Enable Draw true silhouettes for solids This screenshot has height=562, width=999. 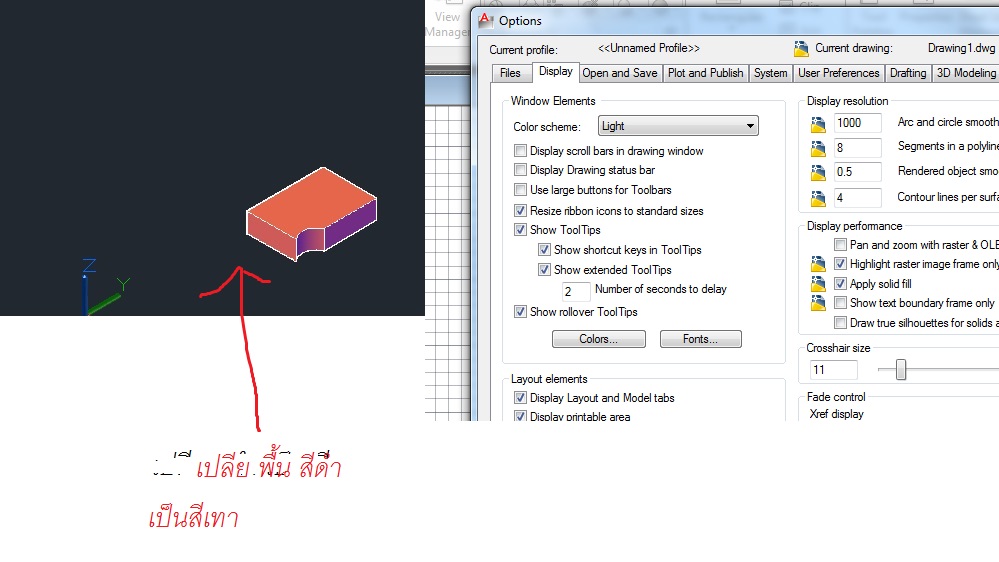pos(840,322)
